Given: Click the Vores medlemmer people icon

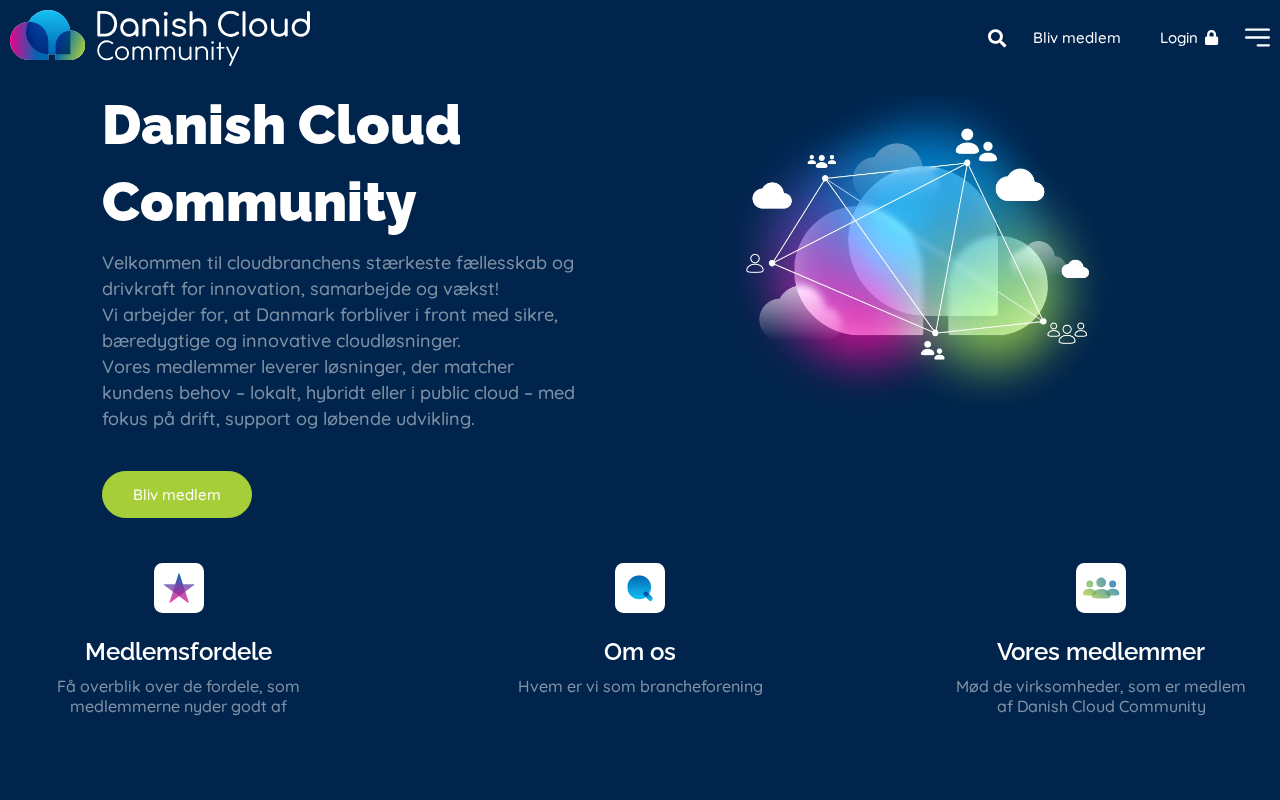Looking at the screenshot, I should click(x=1101, y=588).
